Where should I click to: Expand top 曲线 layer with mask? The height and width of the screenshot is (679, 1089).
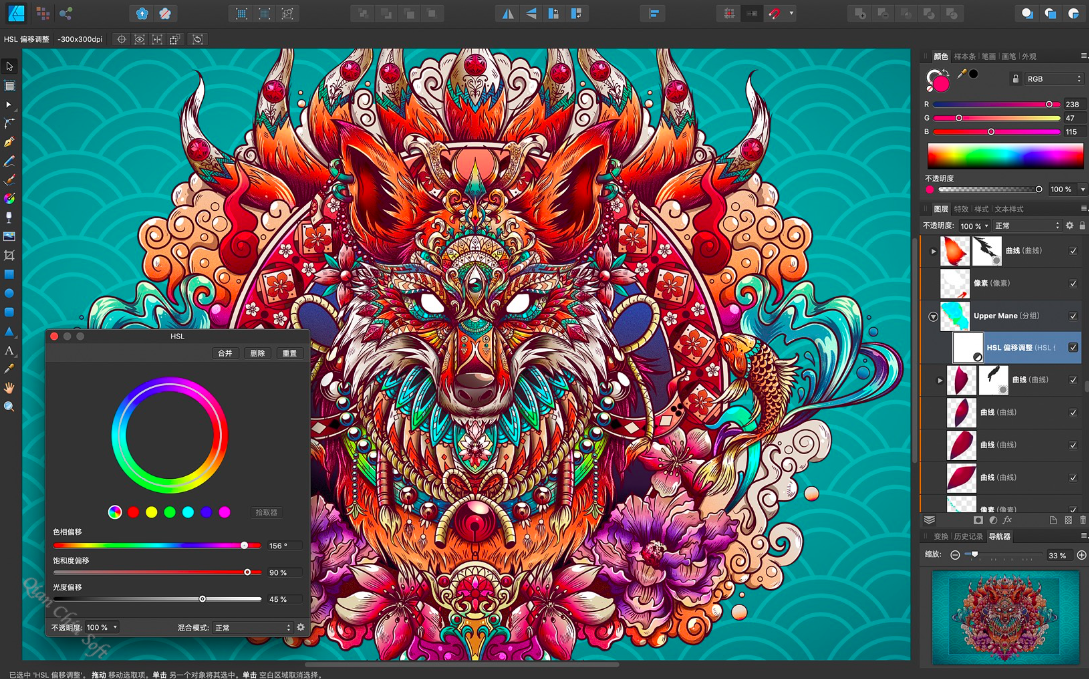pos(933,251)
